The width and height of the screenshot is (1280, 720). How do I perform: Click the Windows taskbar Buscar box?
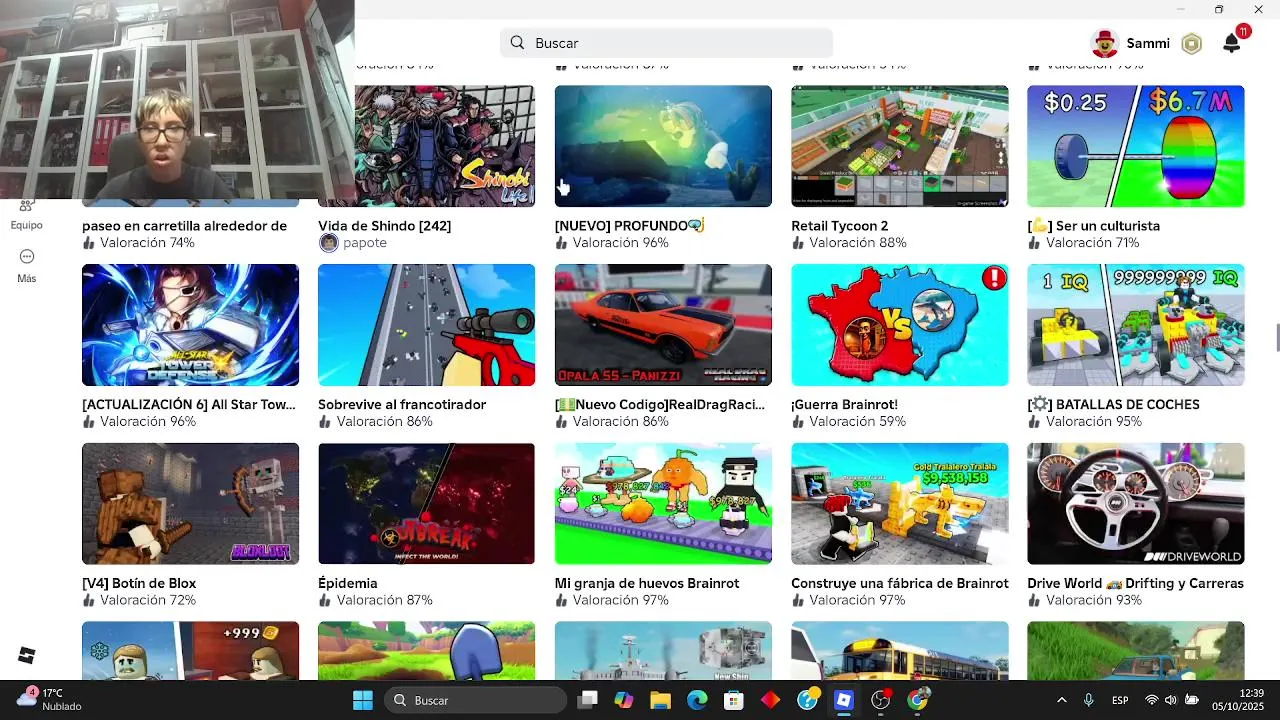[x=475, y=700]
